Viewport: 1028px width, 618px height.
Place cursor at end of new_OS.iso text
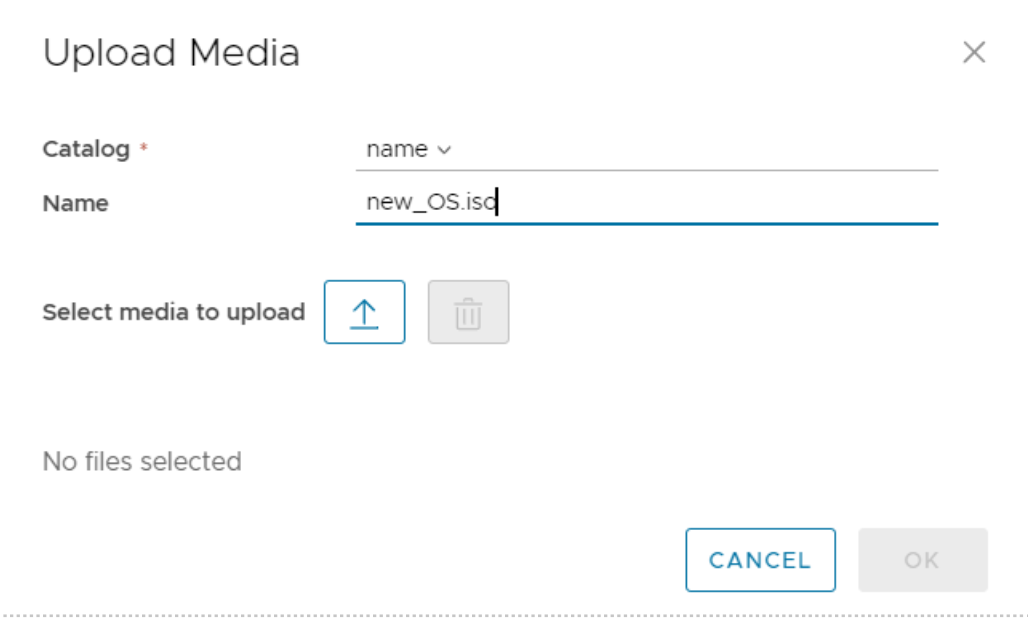tap(498, 202)
